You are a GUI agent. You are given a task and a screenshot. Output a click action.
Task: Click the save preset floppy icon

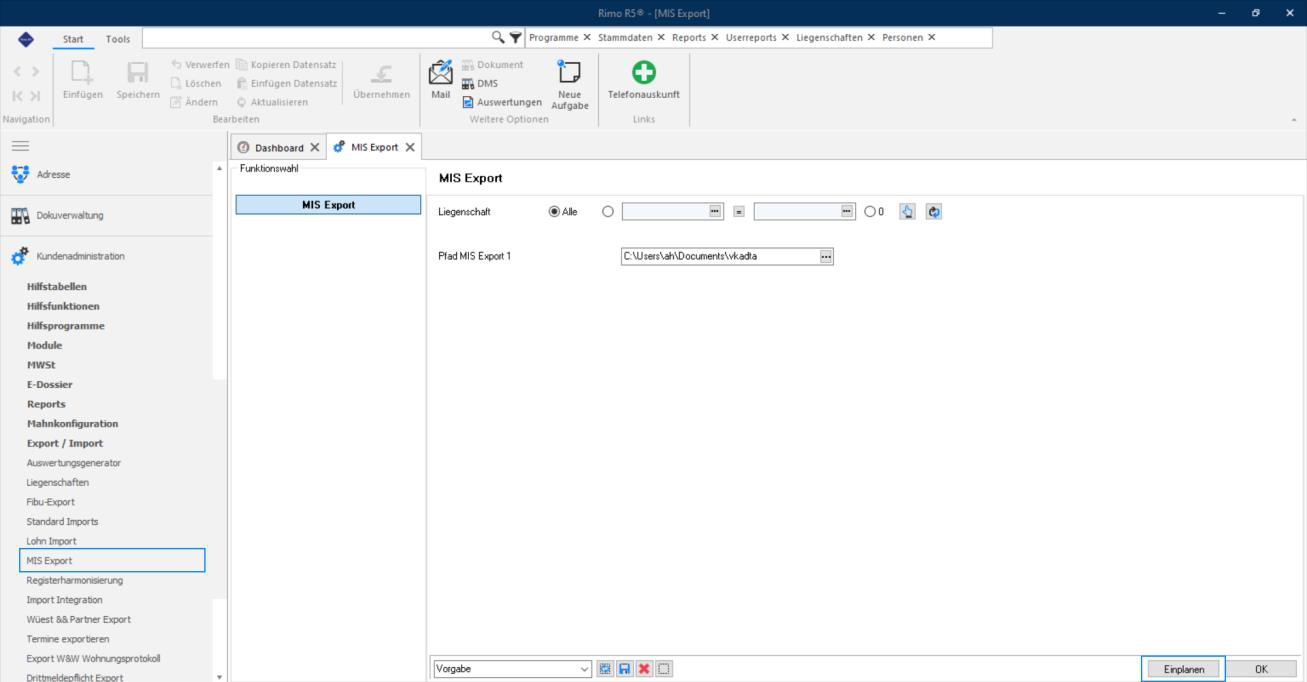pyautogui.click(x=626, y=669)
